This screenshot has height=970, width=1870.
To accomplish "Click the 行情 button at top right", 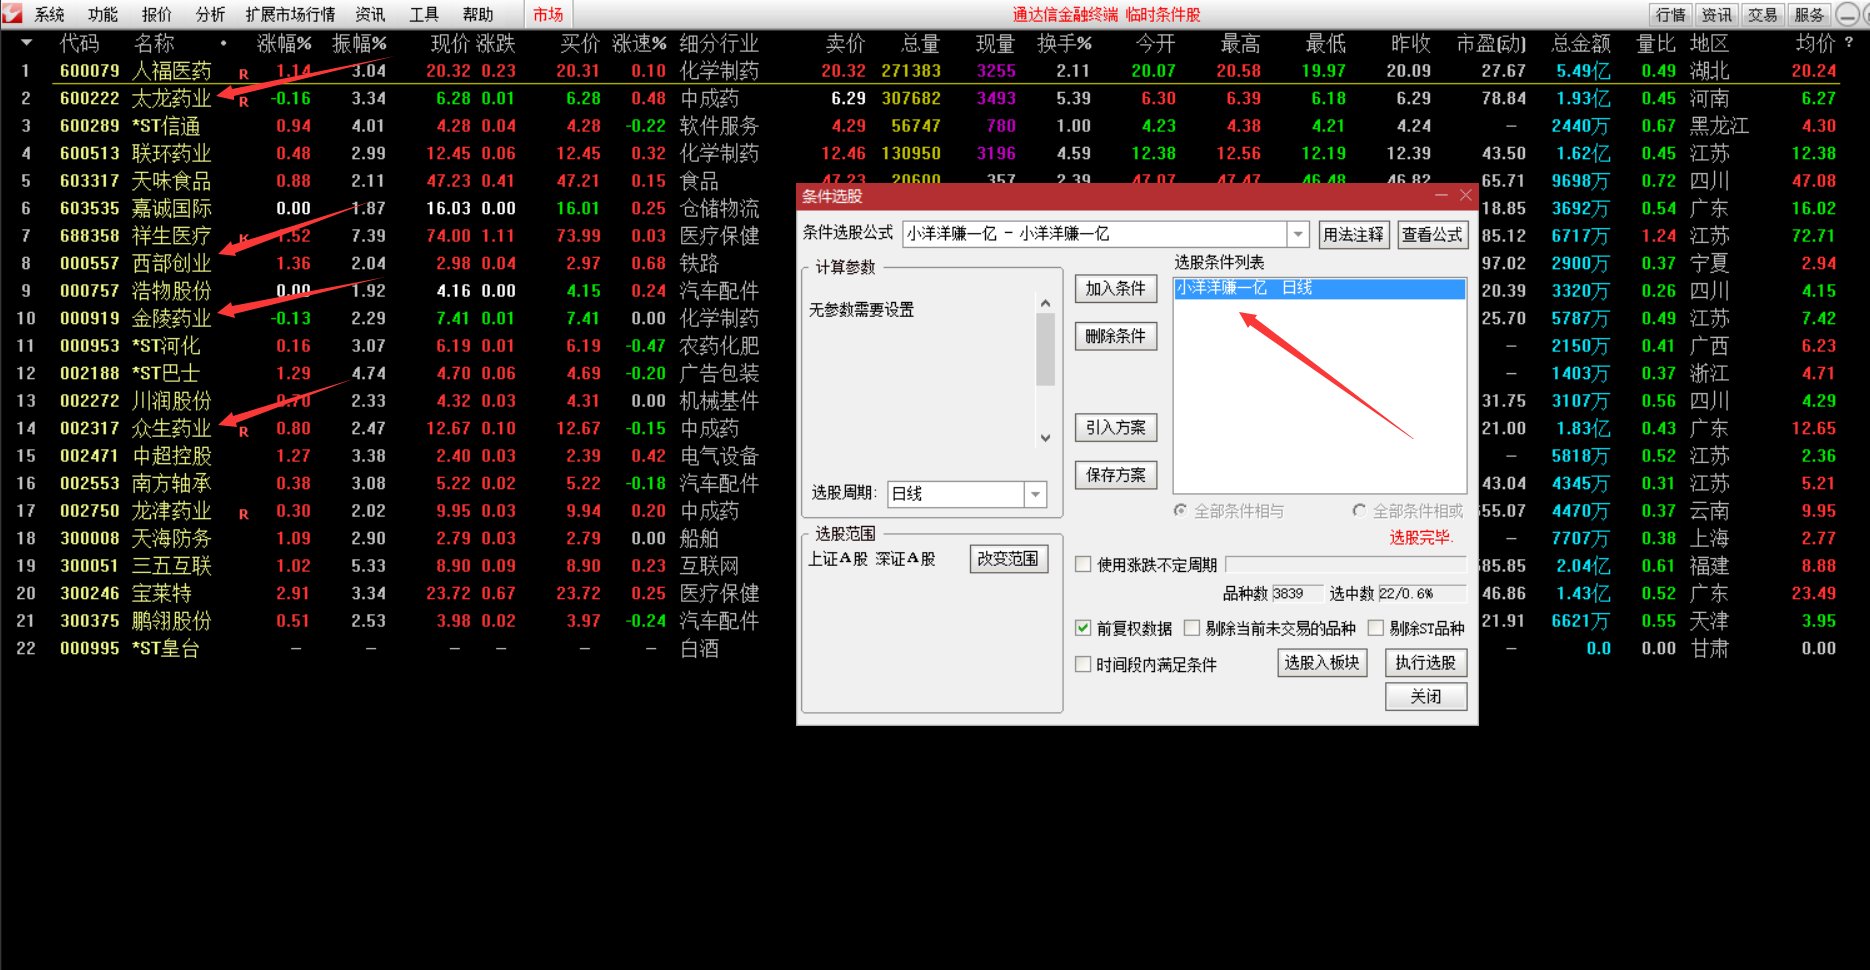I will click(1671, 14).
